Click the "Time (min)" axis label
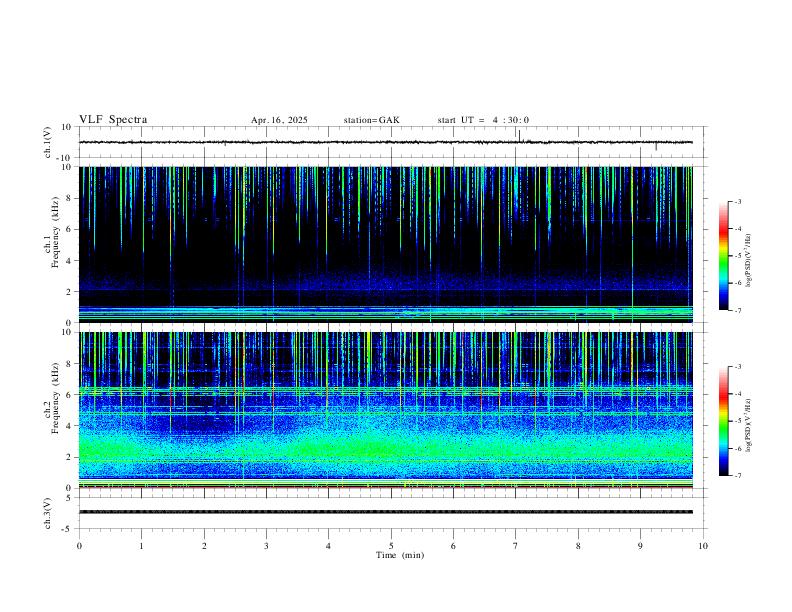Screen dimensions: 792x612 pyautogui.click(x=400, y=555)
